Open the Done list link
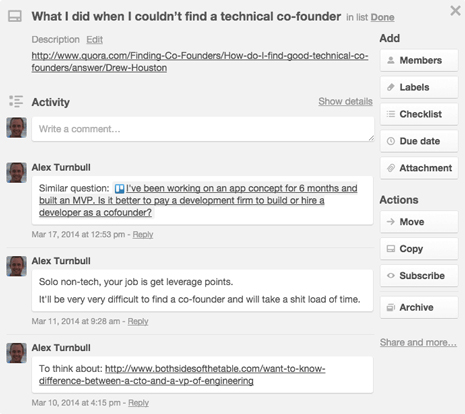Viewport: 465px width, 414px height. (x=382, y=17)
